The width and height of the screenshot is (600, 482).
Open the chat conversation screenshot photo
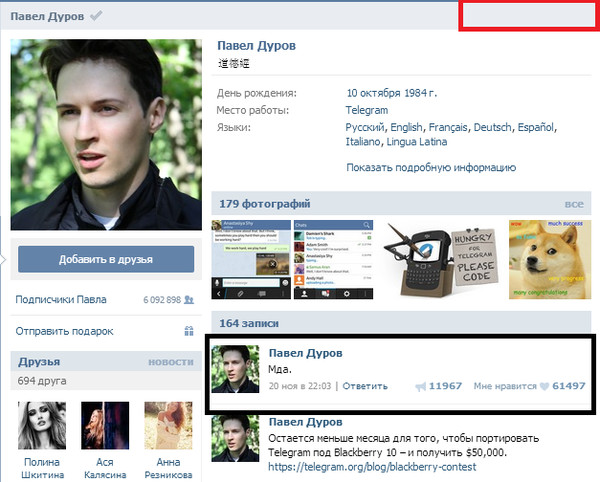click(x=251, y=259)
